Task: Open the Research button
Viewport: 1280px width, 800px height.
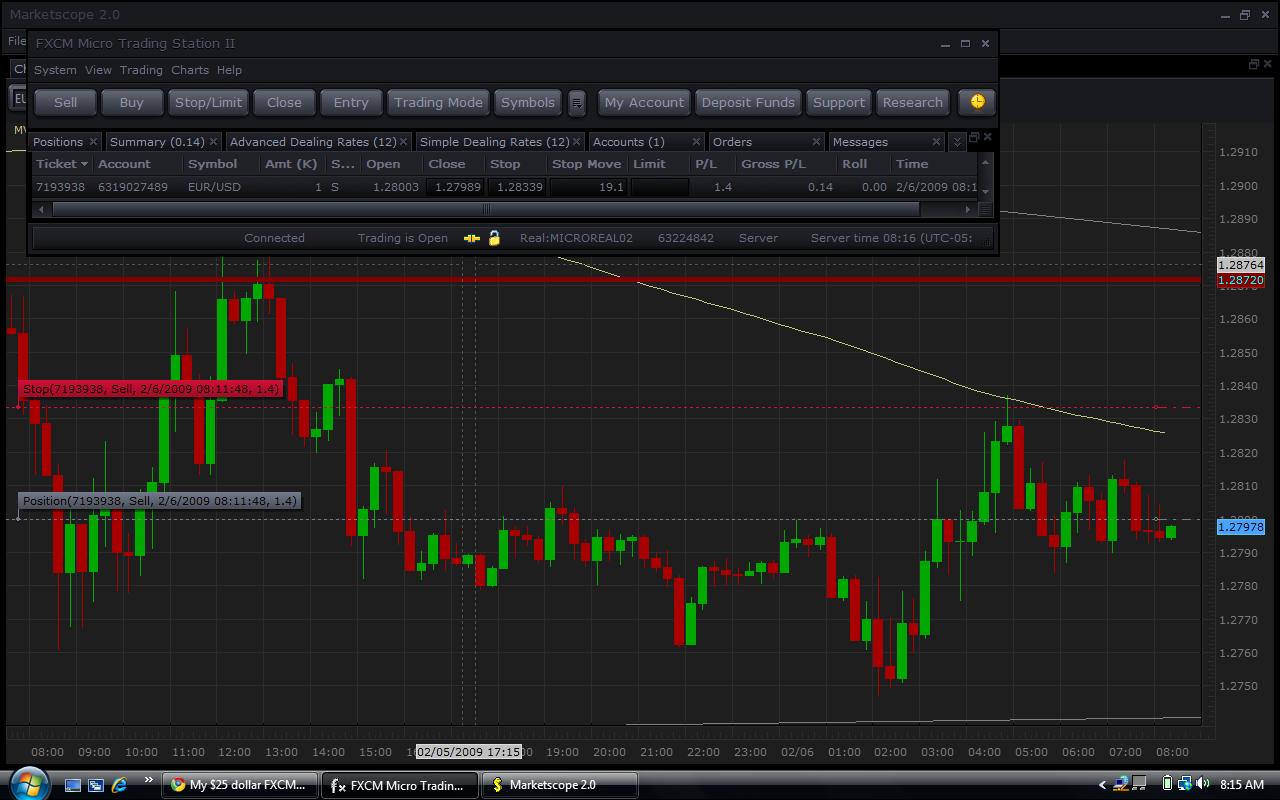Action: pyautogui.click(x=912, y=102)
